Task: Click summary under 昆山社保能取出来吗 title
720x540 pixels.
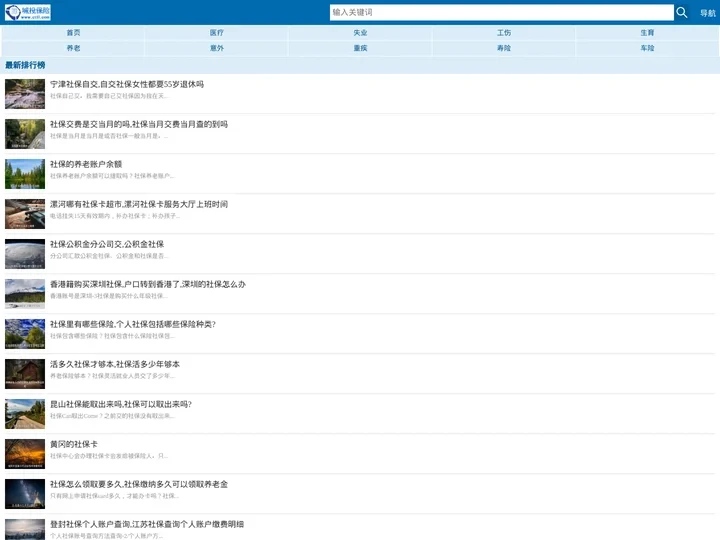Action: tap(112, 416)
